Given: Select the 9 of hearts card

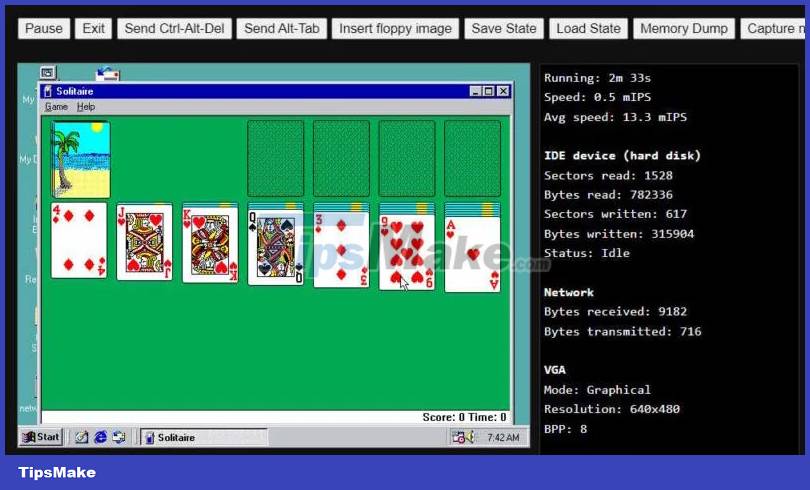Looking at the screenshot, I should (407, 252).
